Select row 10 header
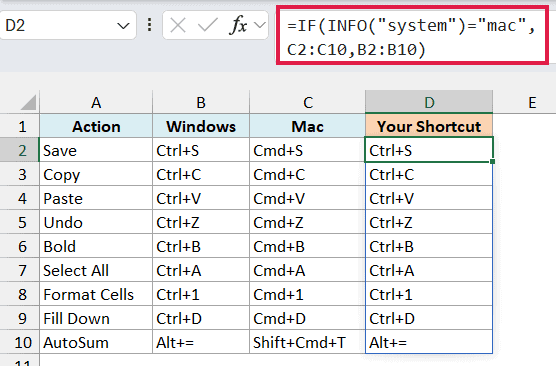Viewport: 556px width, 366px height. click(20, 342)
